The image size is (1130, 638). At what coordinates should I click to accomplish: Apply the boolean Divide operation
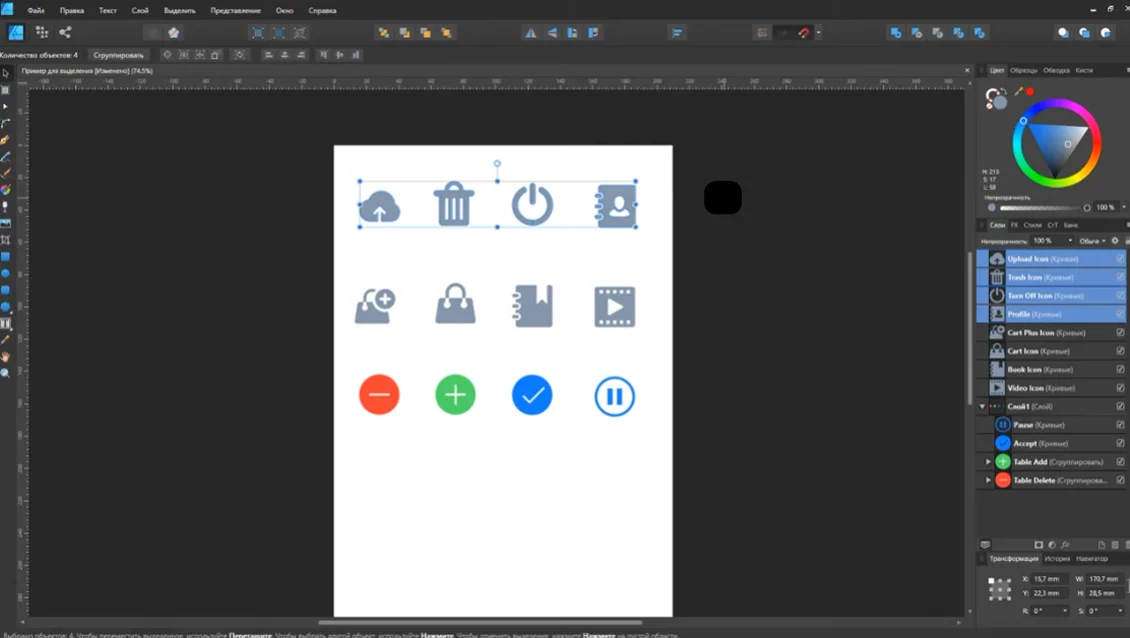point(979,32)
